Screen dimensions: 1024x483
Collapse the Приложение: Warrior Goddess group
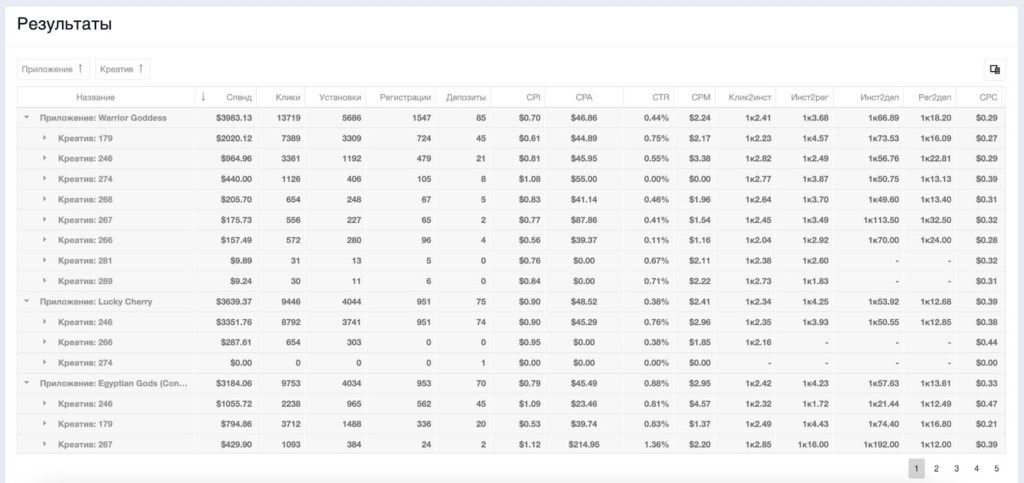[26, 117]
